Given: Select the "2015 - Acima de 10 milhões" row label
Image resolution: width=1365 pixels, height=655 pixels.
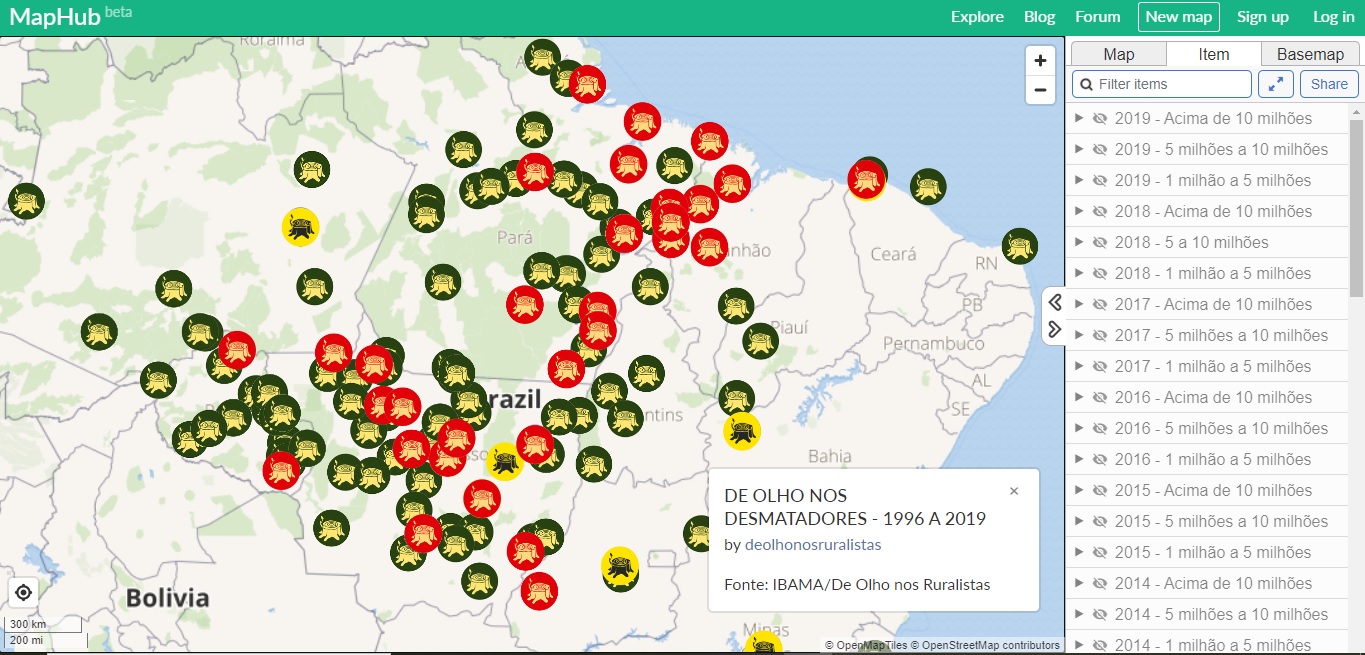Looking at the screenshot, I should 1213,490.
